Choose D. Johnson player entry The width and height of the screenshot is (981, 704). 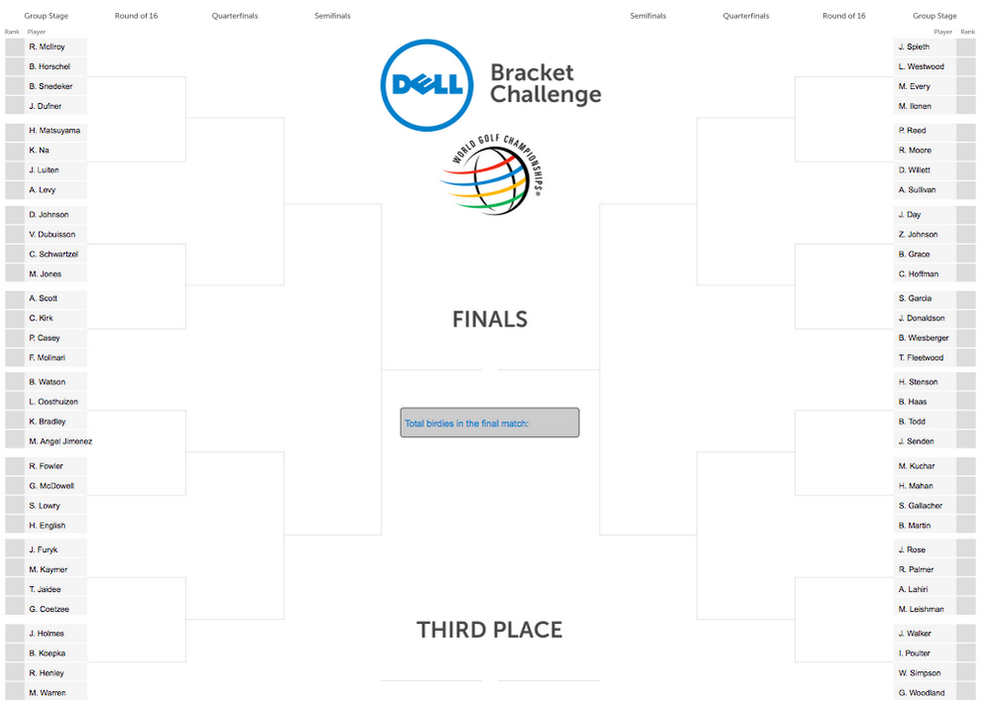point(56,215)
